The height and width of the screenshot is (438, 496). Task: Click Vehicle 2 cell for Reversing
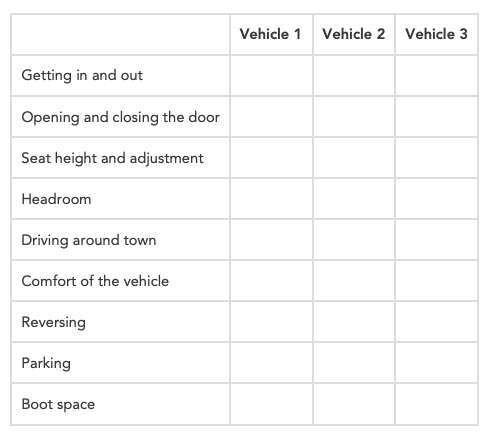(354, 322)
